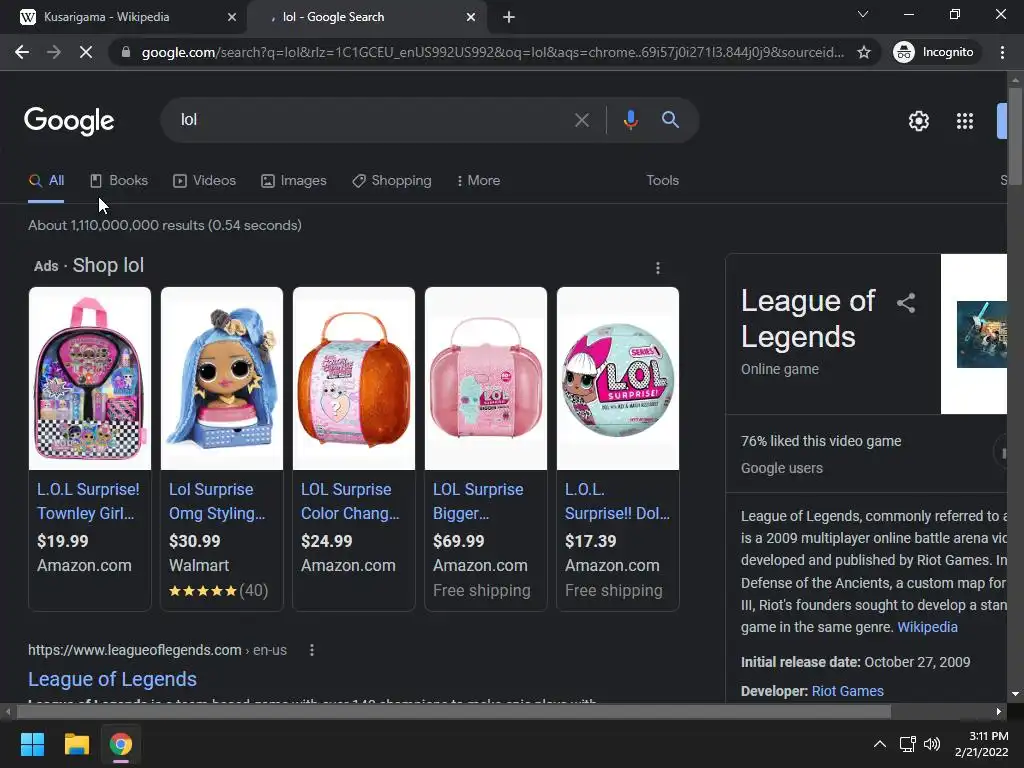Viewport: 1024px width, 768px height.
Task: Click "76% liked this video game" text
Action: pos(821,441)
